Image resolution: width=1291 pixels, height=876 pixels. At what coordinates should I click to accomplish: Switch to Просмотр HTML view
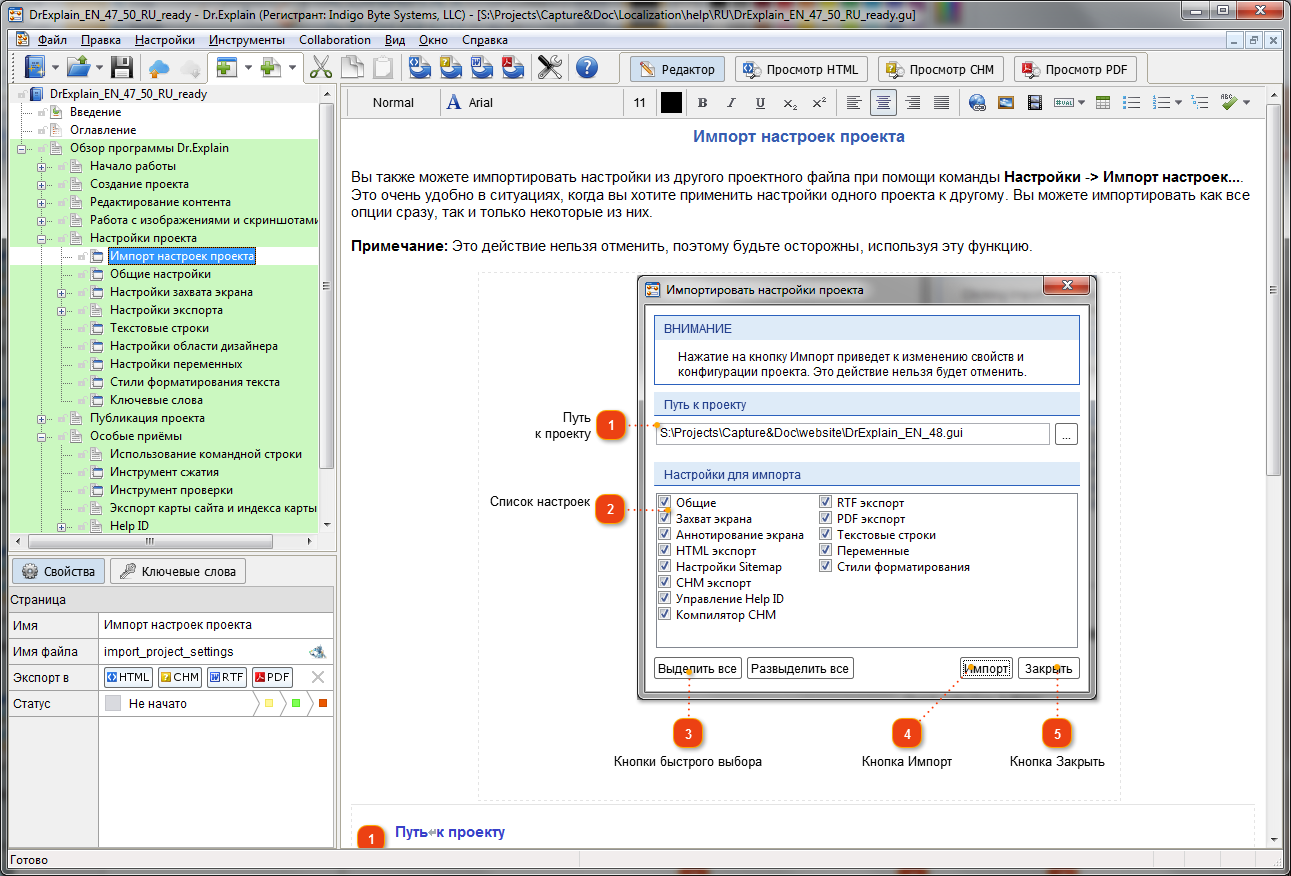tap(801, 69)
